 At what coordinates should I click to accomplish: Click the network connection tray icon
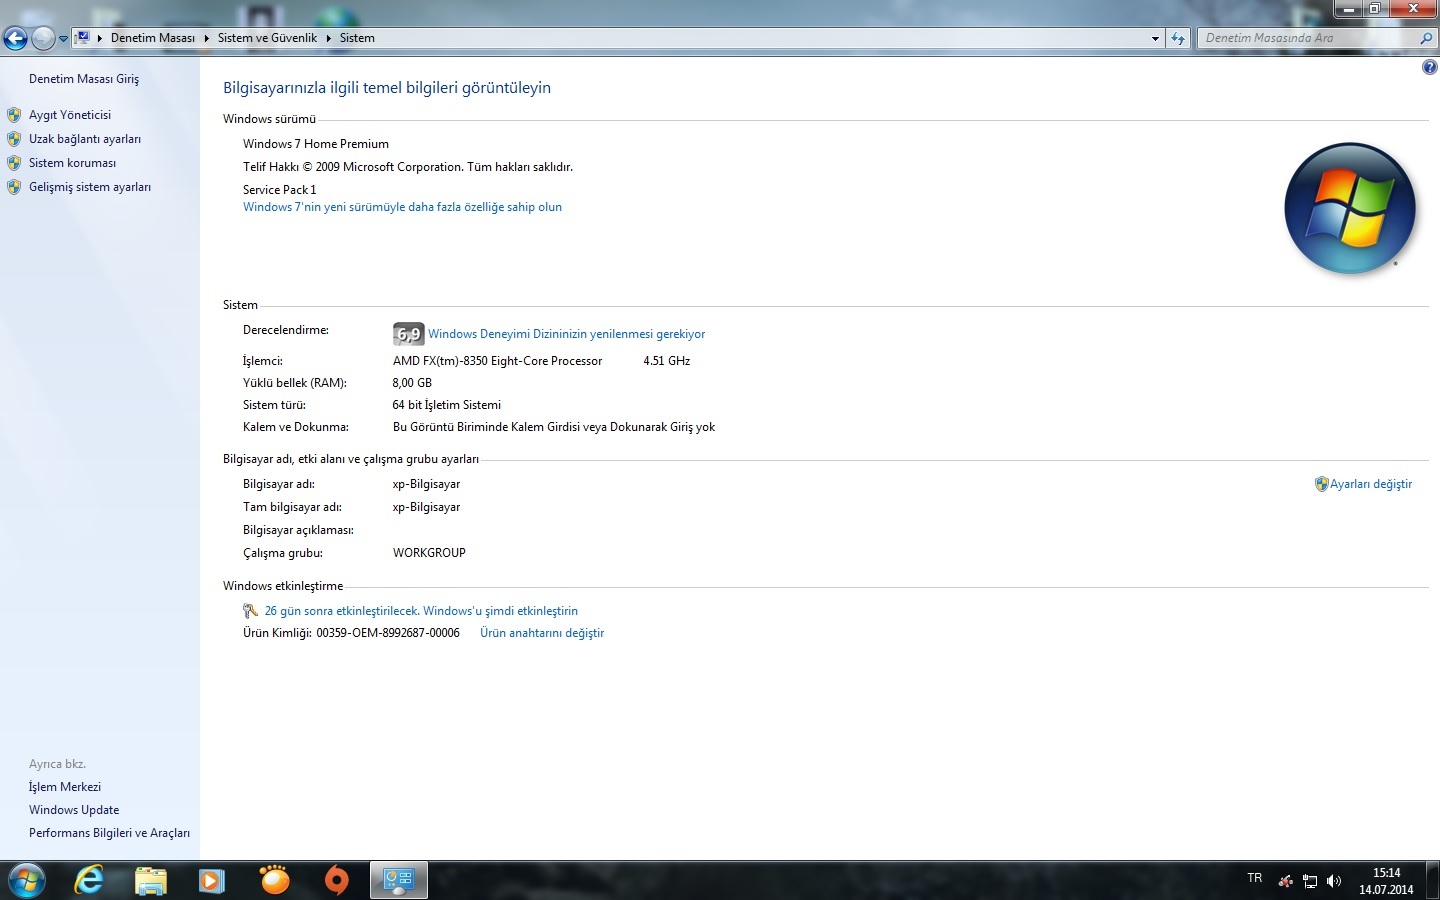1310,881
